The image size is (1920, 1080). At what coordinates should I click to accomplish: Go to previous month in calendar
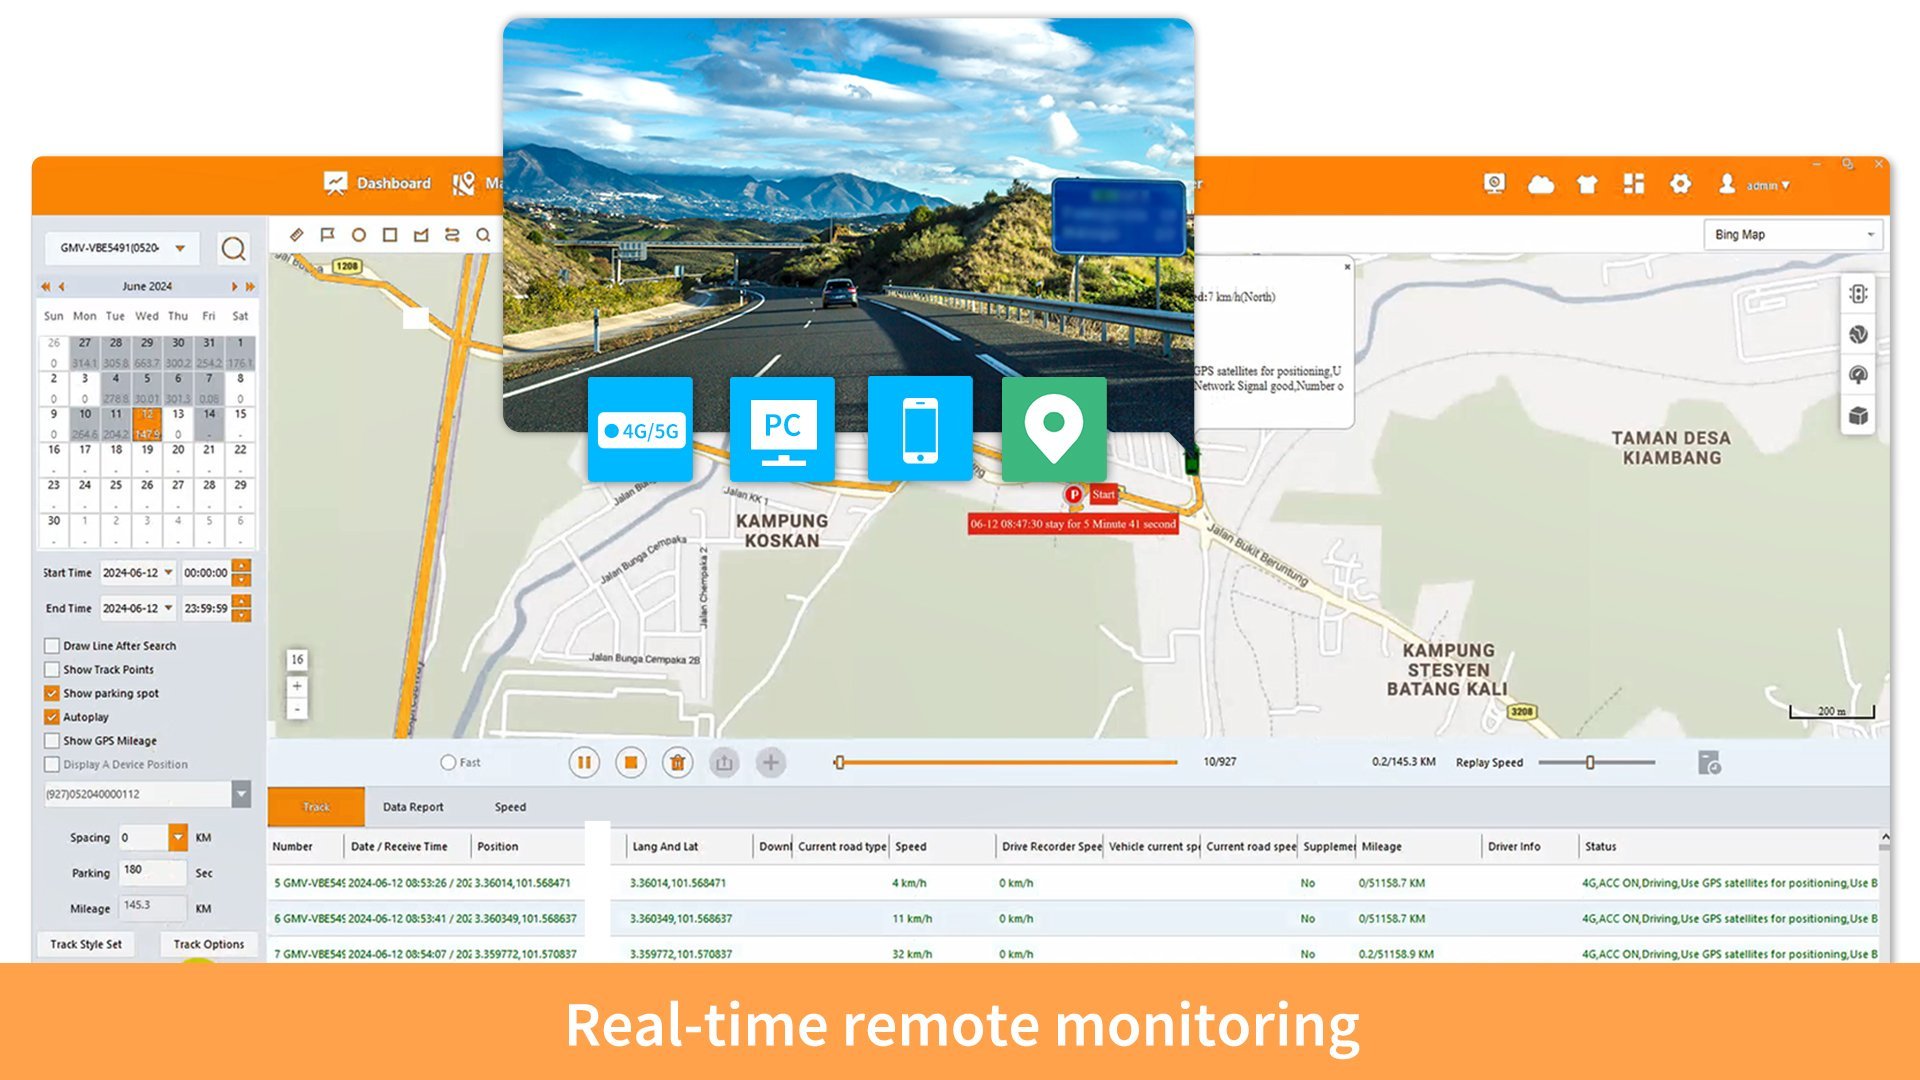pos(62,286)
